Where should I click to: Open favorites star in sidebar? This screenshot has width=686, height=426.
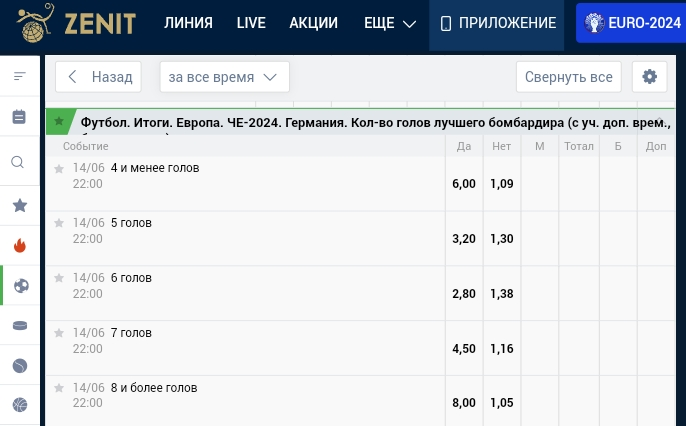[19, 205]
